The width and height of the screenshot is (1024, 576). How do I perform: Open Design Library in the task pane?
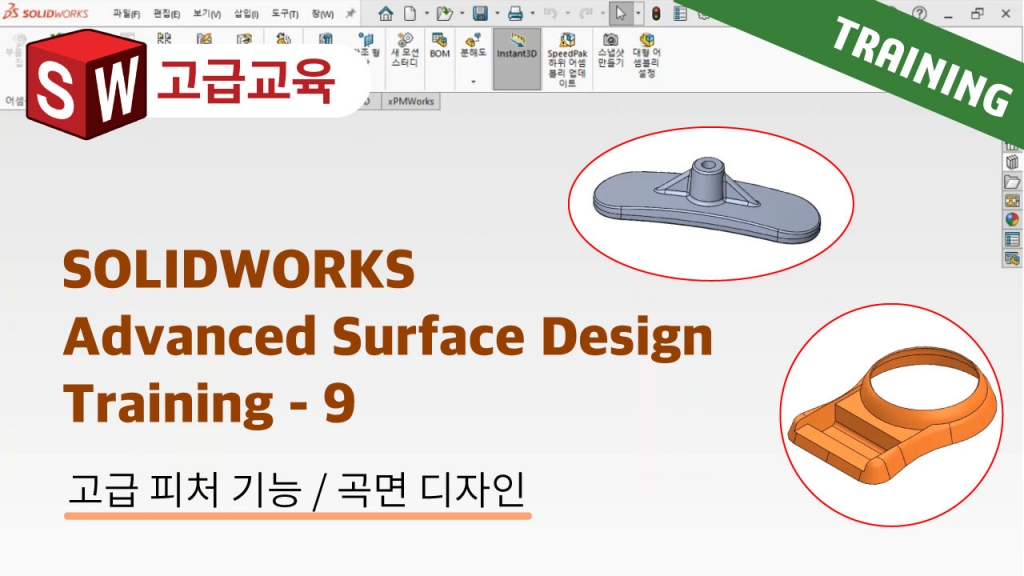[1012, 162]
